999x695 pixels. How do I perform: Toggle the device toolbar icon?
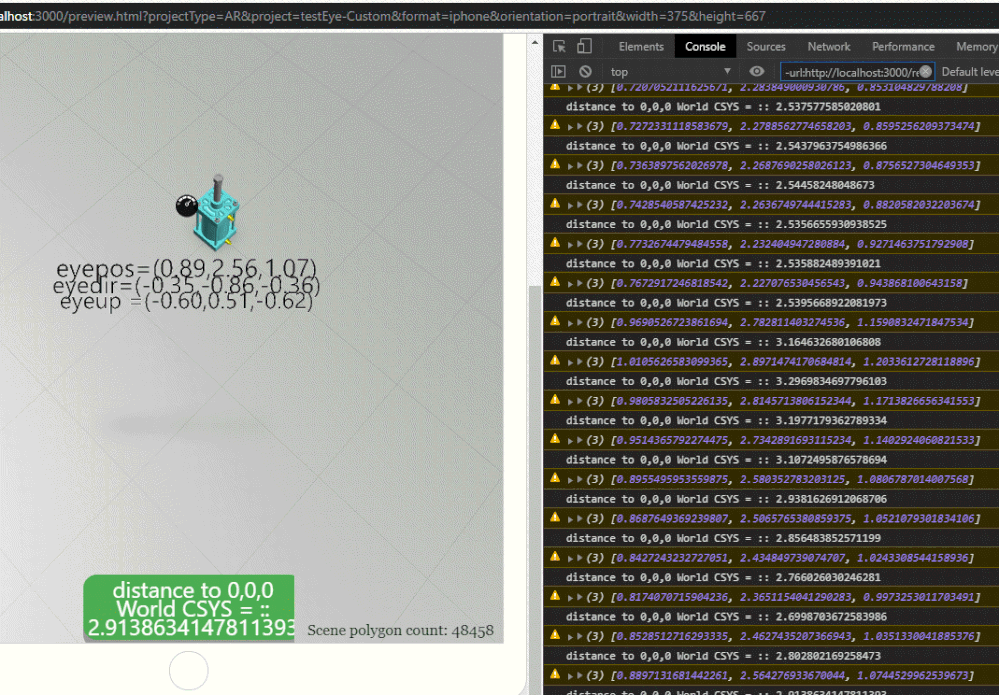(584, 47)
